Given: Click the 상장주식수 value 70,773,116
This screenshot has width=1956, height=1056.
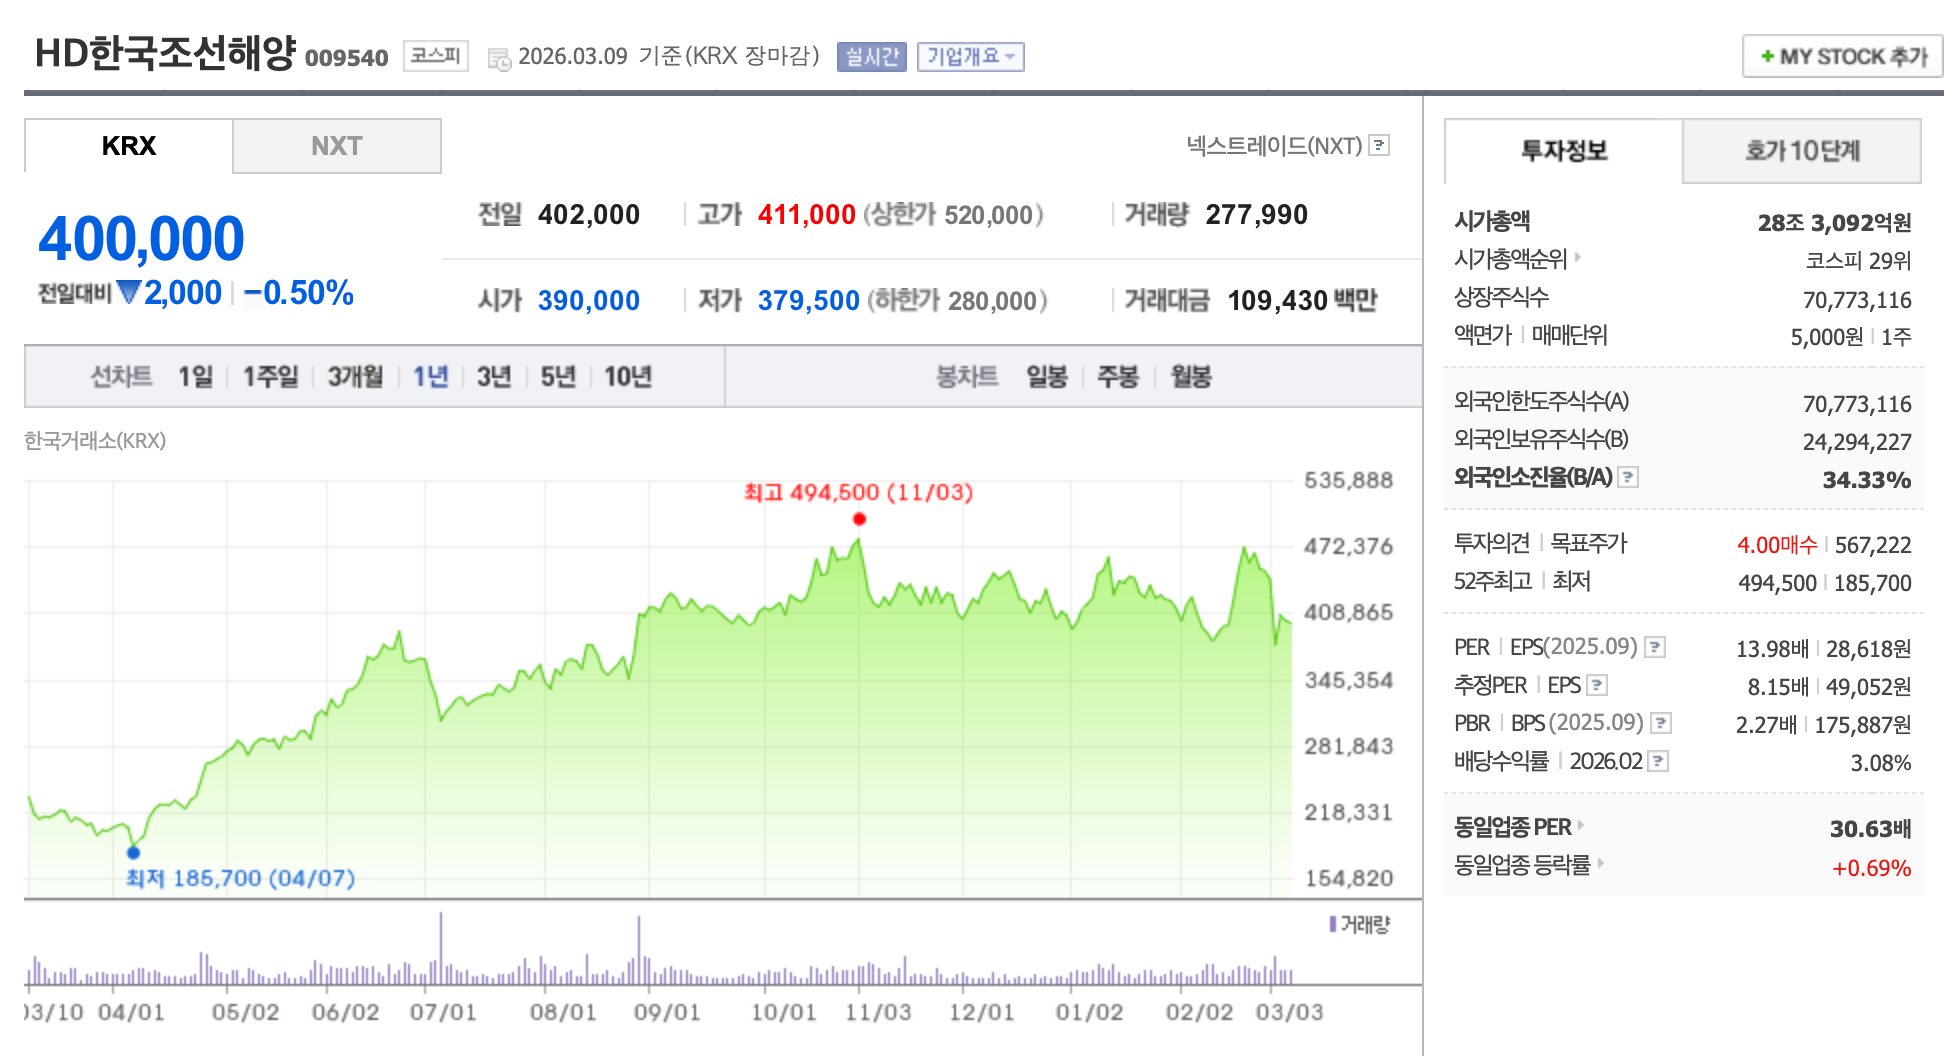Looking at the screenshot, I should click(x=1857, y=300).
